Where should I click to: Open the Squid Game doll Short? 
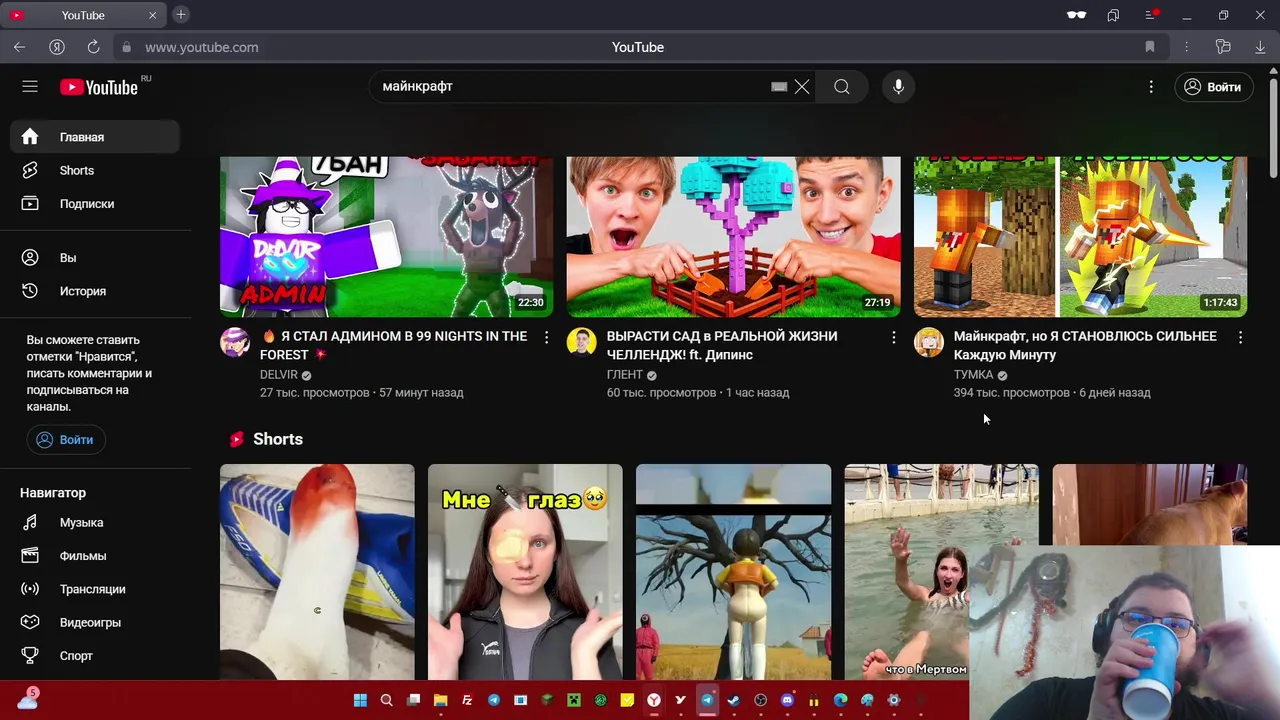[x=733, y=572]
